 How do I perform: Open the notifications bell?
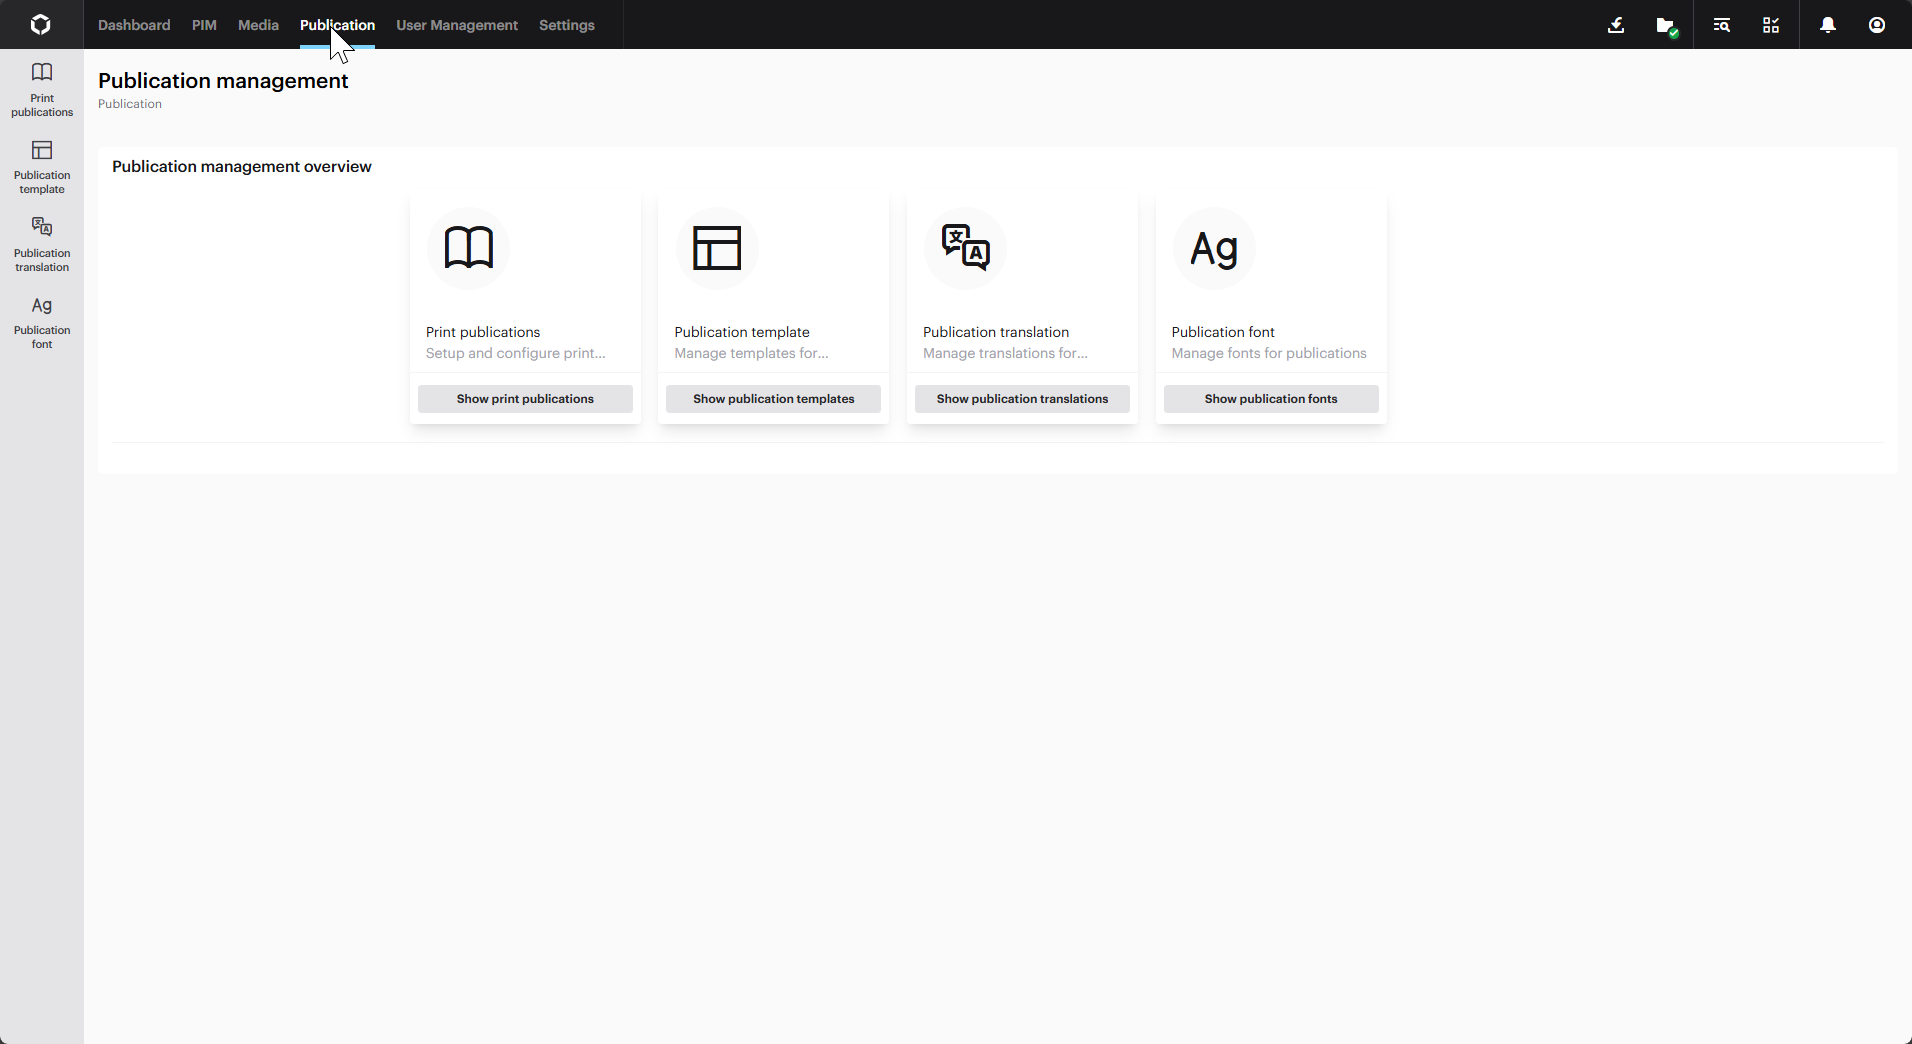pos(1827,25)
